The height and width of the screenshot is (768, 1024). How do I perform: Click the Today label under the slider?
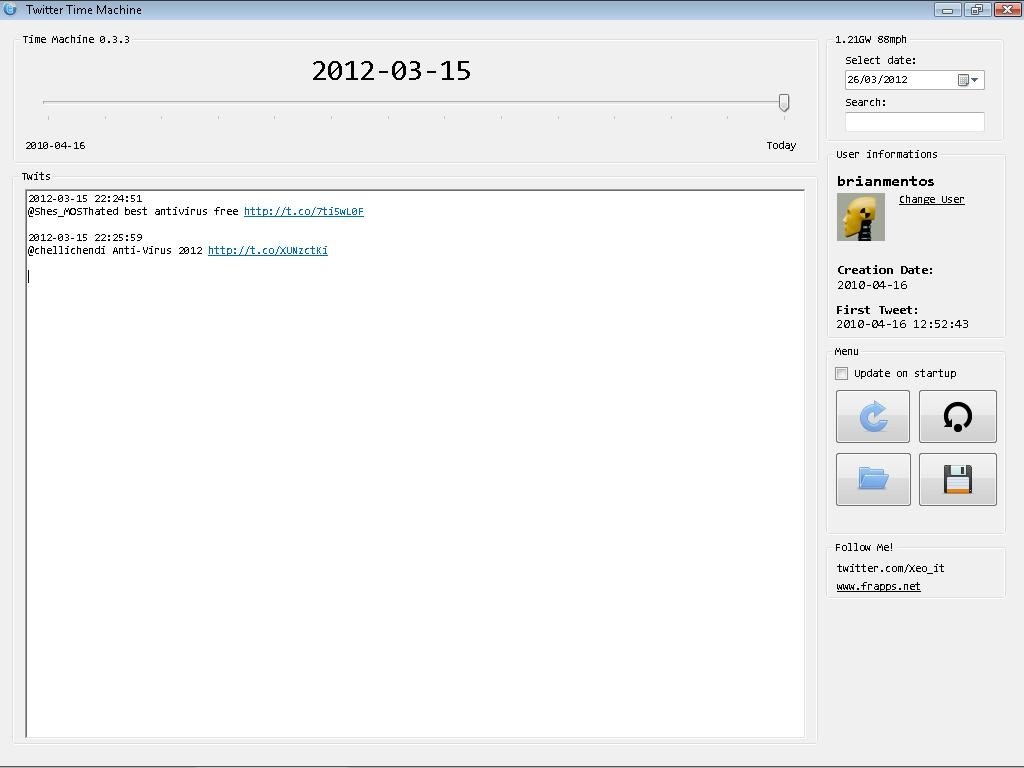(x=781, y=145)
